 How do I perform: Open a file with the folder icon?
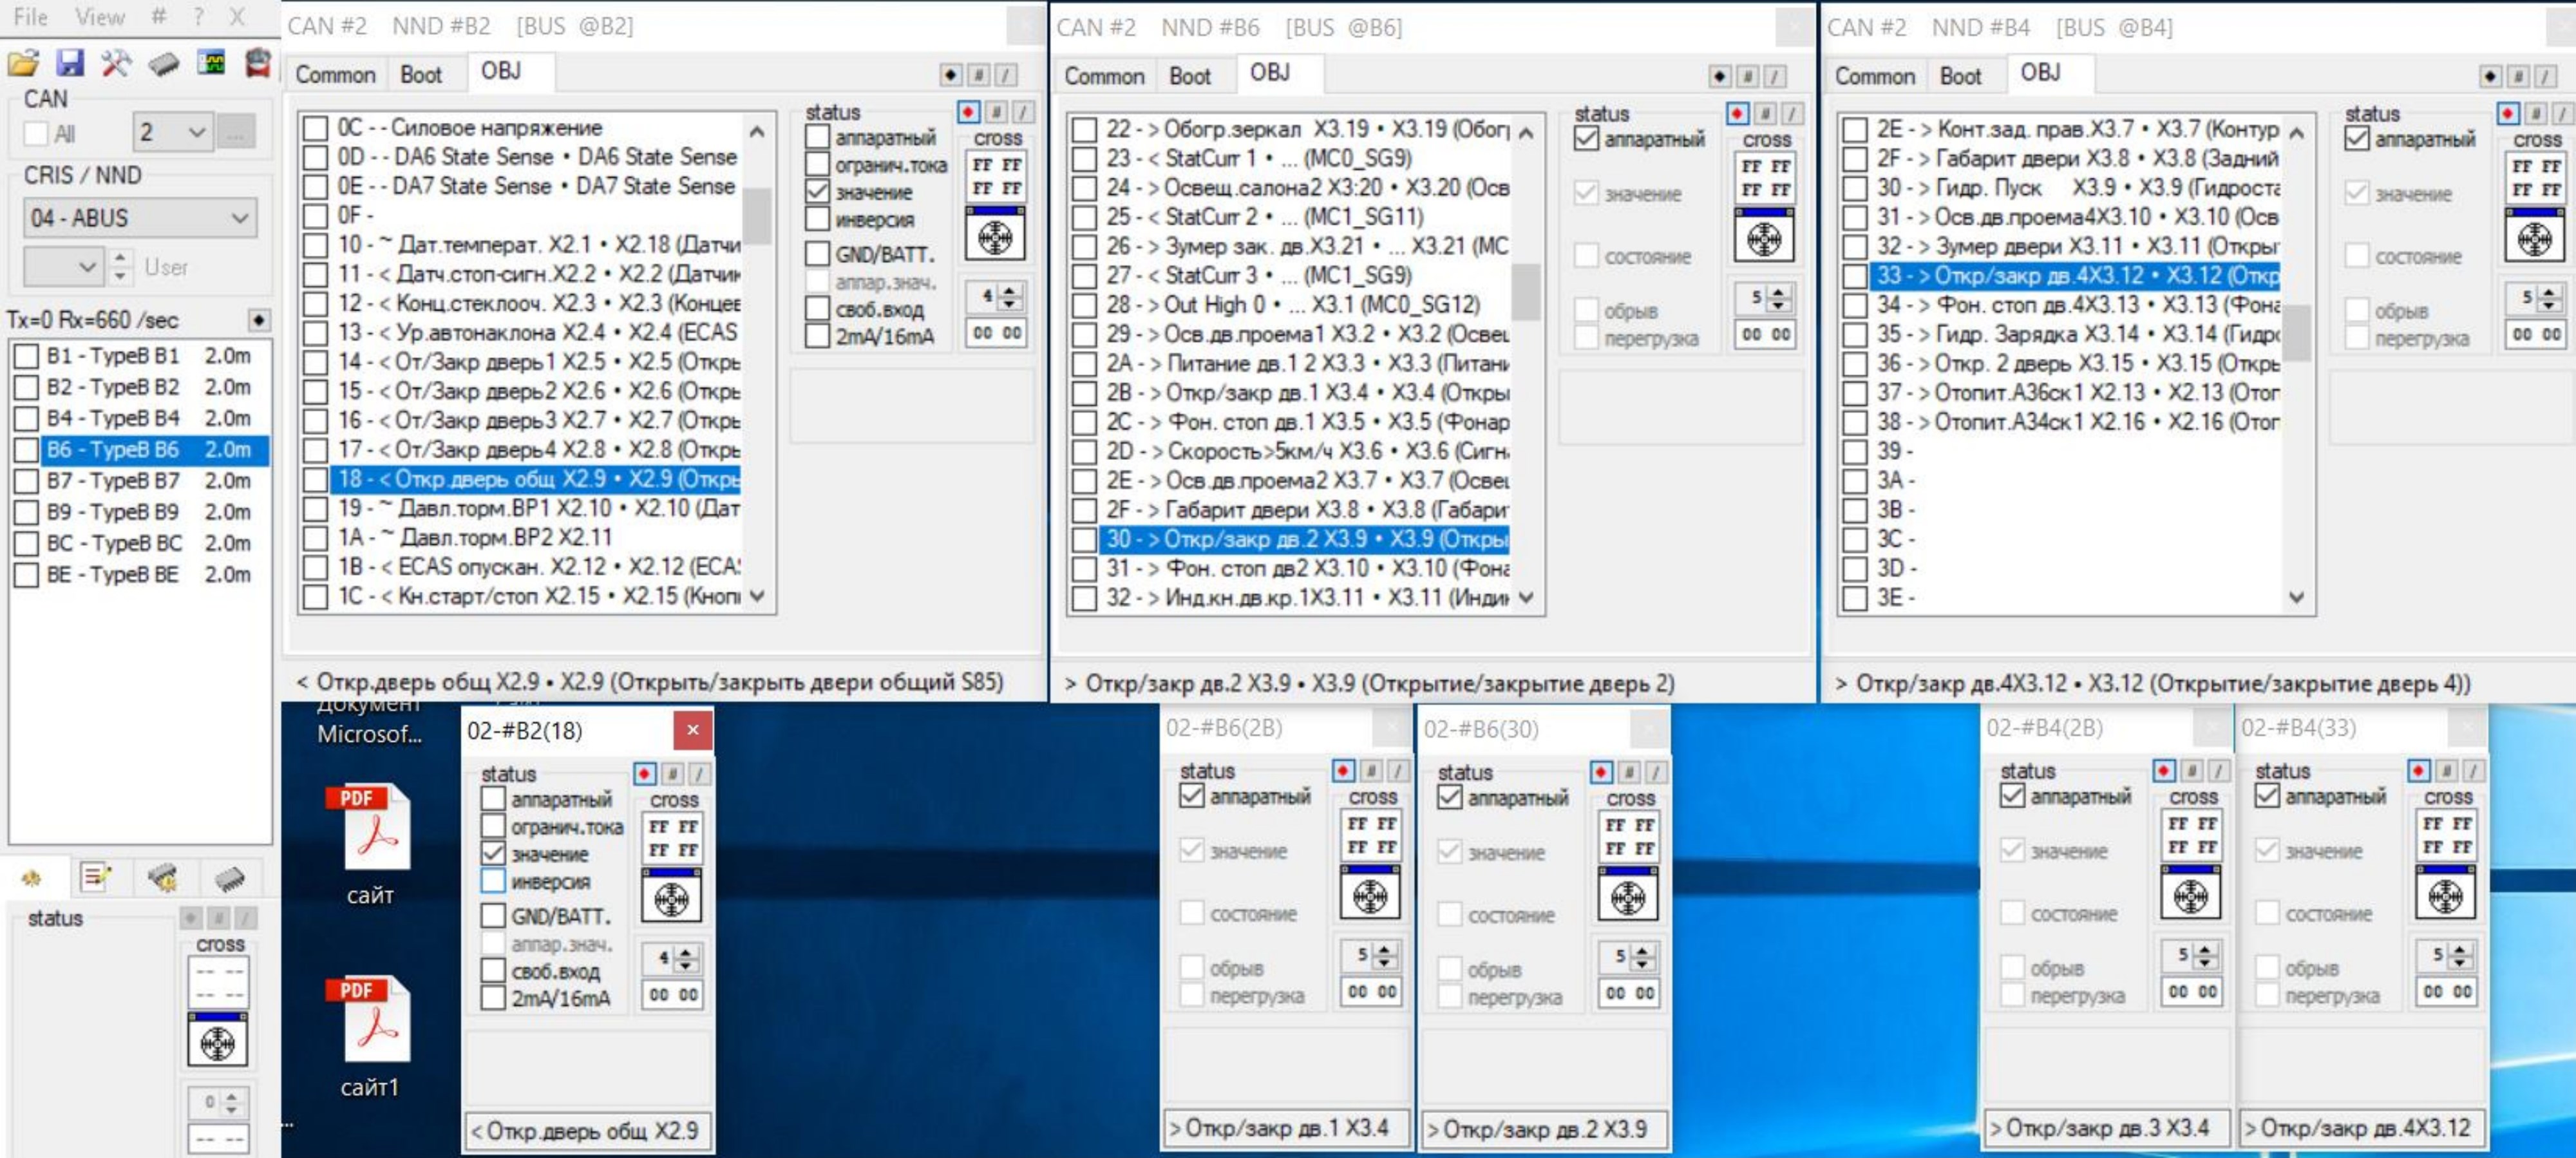point(23,63)
